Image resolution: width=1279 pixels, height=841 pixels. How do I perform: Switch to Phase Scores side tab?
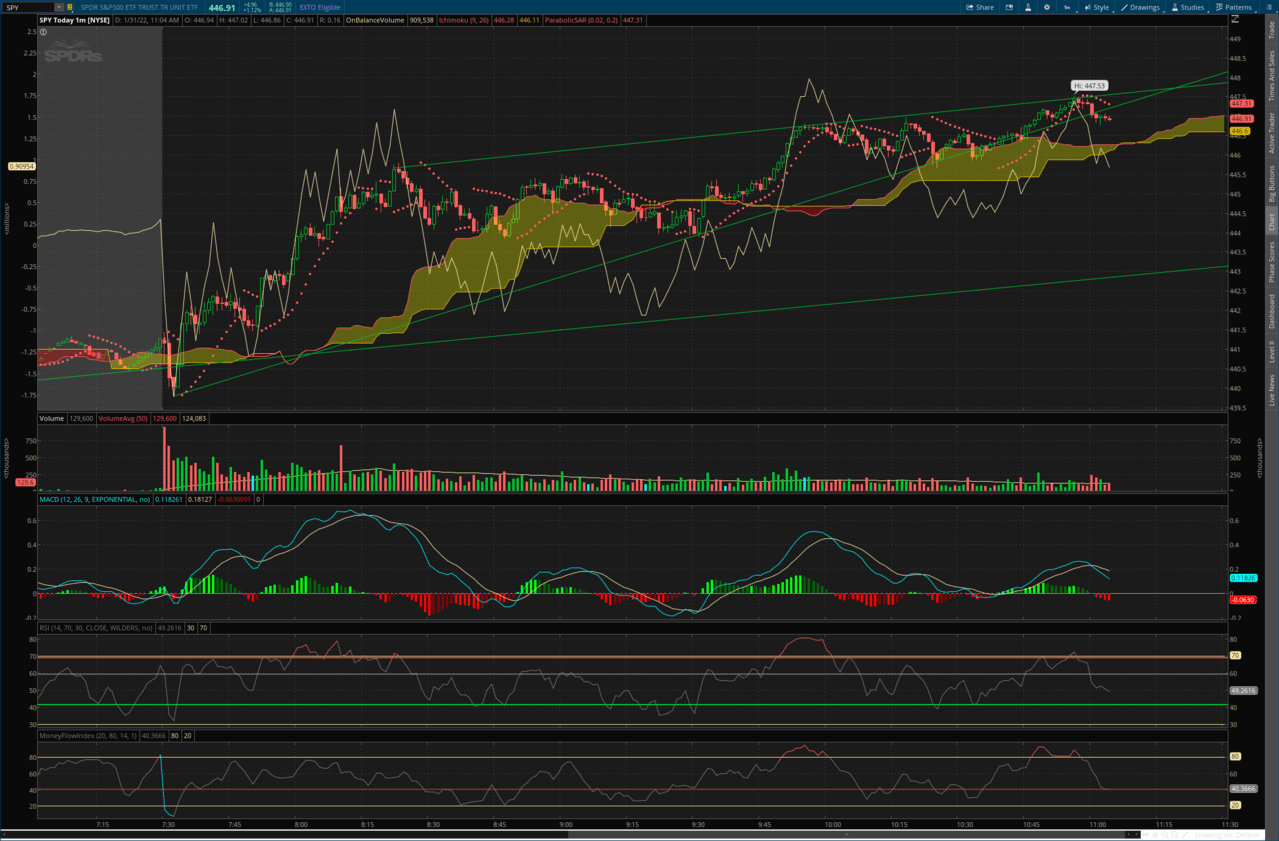[1272, 262]
